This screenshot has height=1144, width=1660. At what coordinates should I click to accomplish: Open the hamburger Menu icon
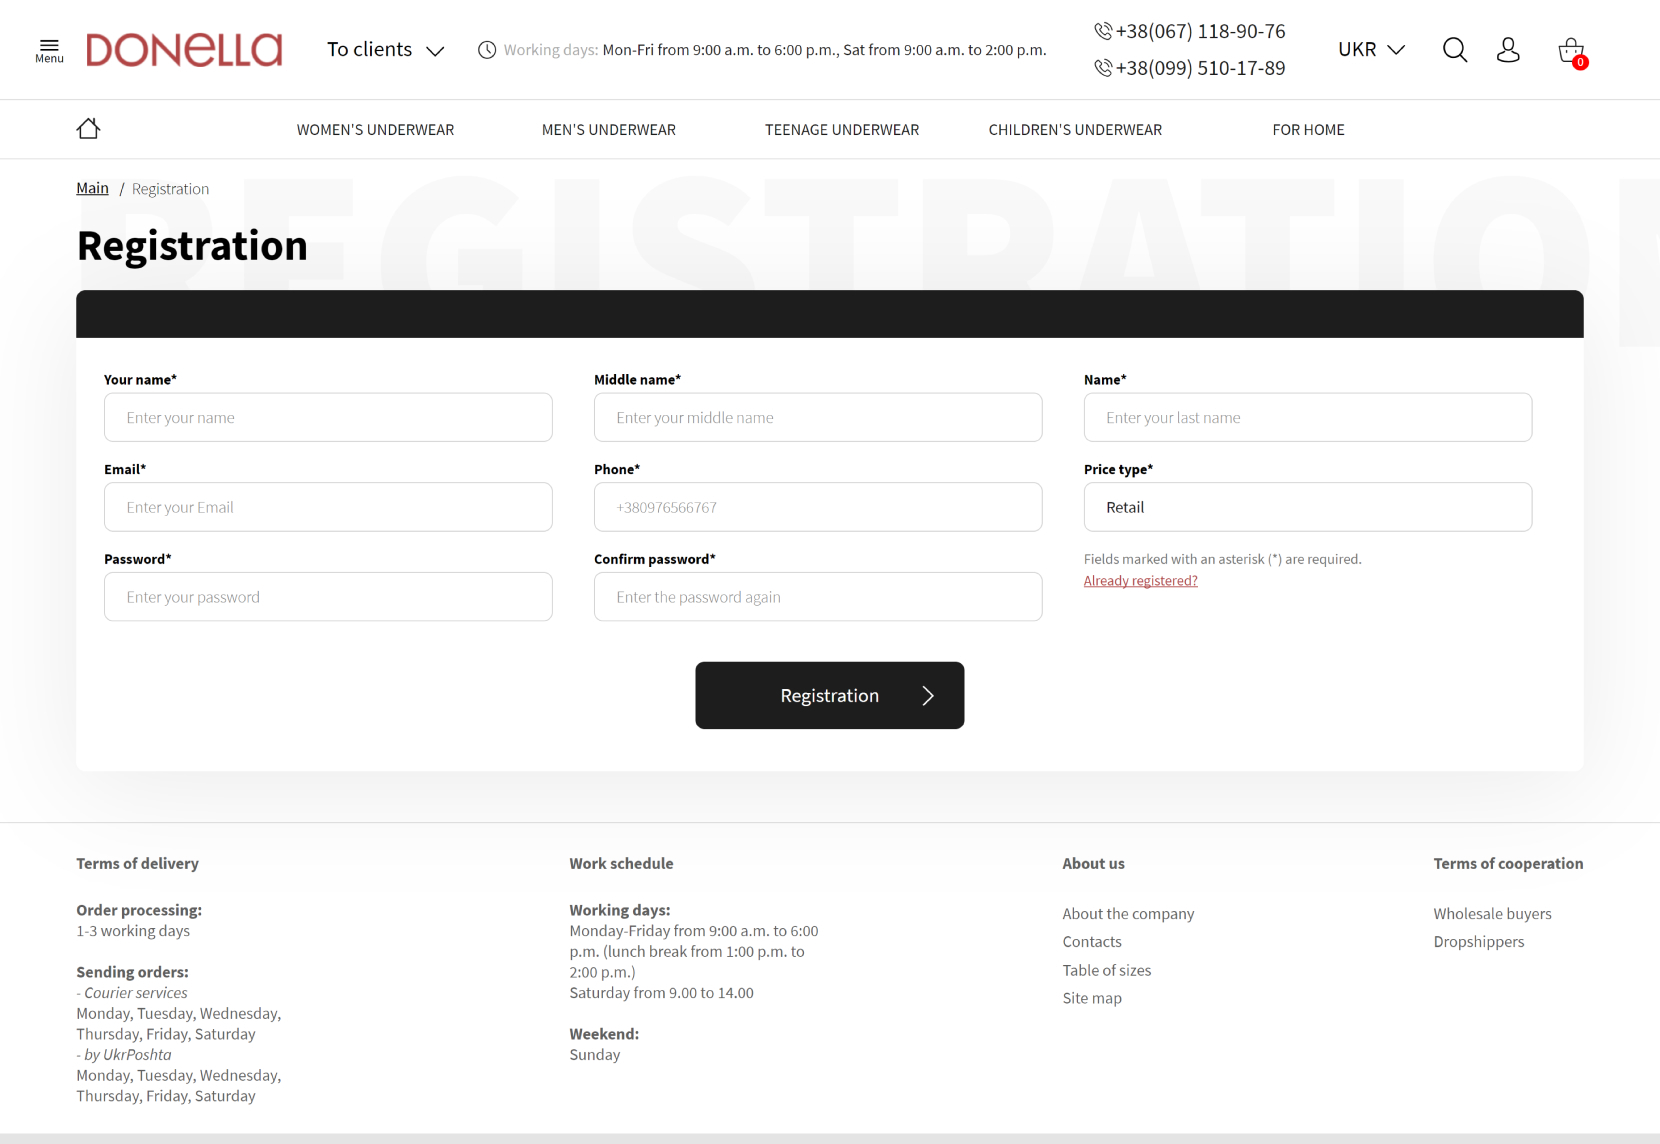(49, 50)
